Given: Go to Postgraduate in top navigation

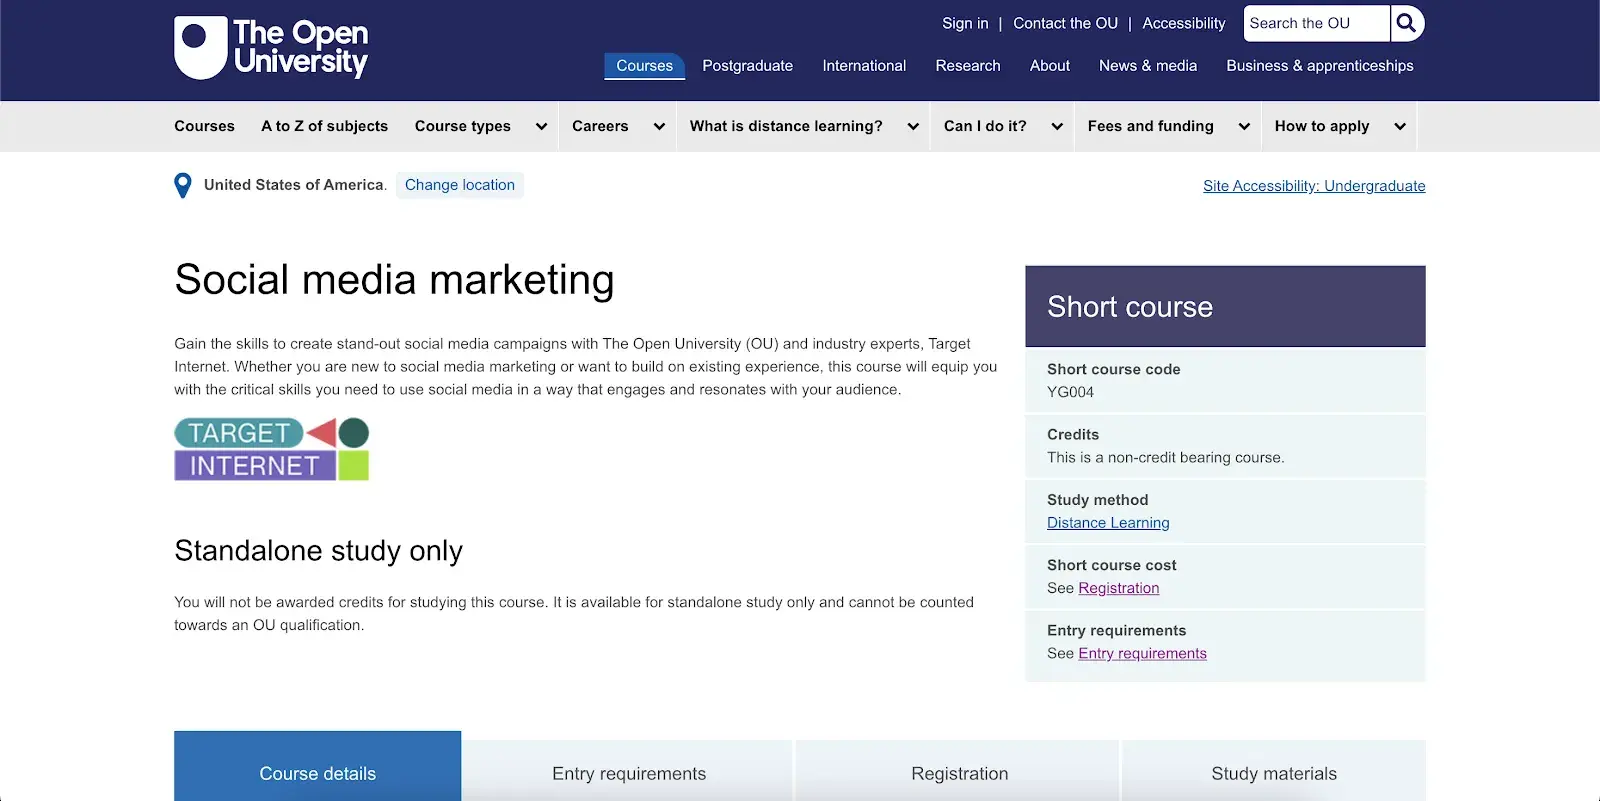Looking at the screenshot, I should coord(747,66).
